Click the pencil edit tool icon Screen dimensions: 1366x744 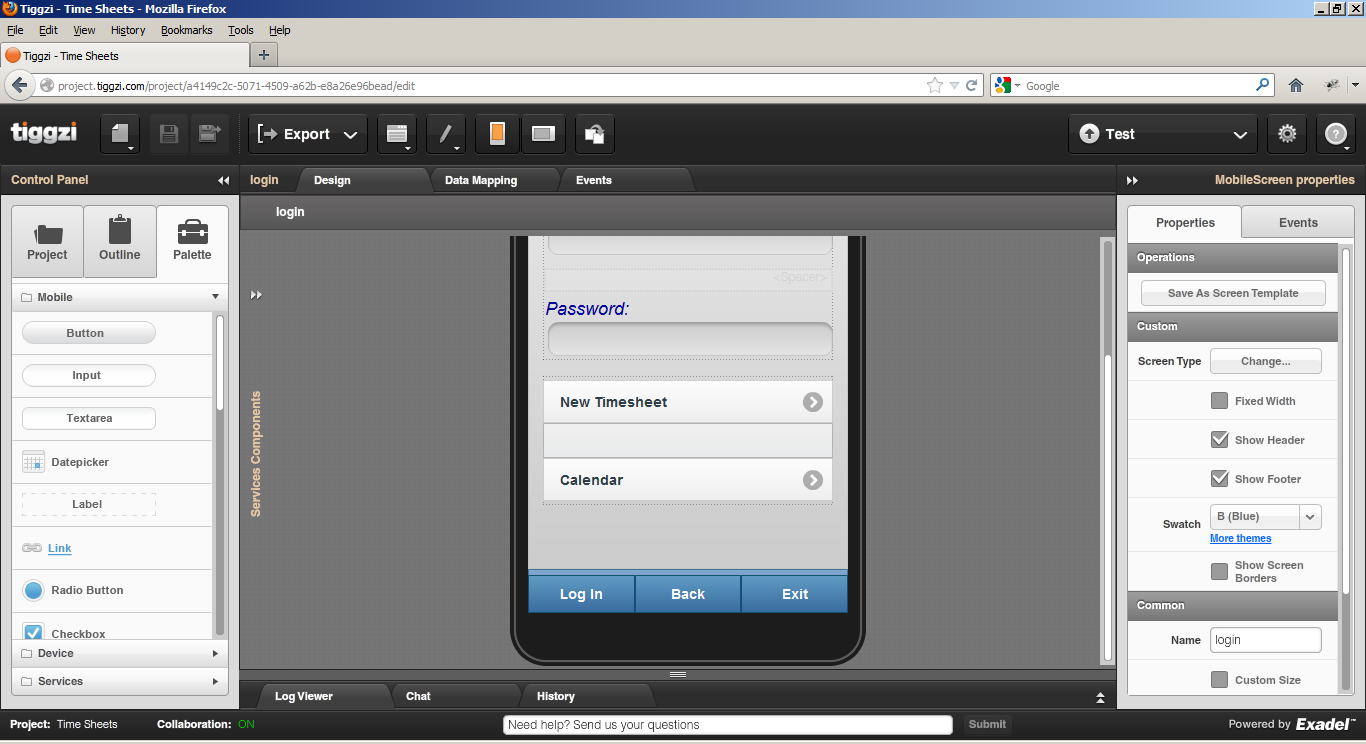coord(446,134)
